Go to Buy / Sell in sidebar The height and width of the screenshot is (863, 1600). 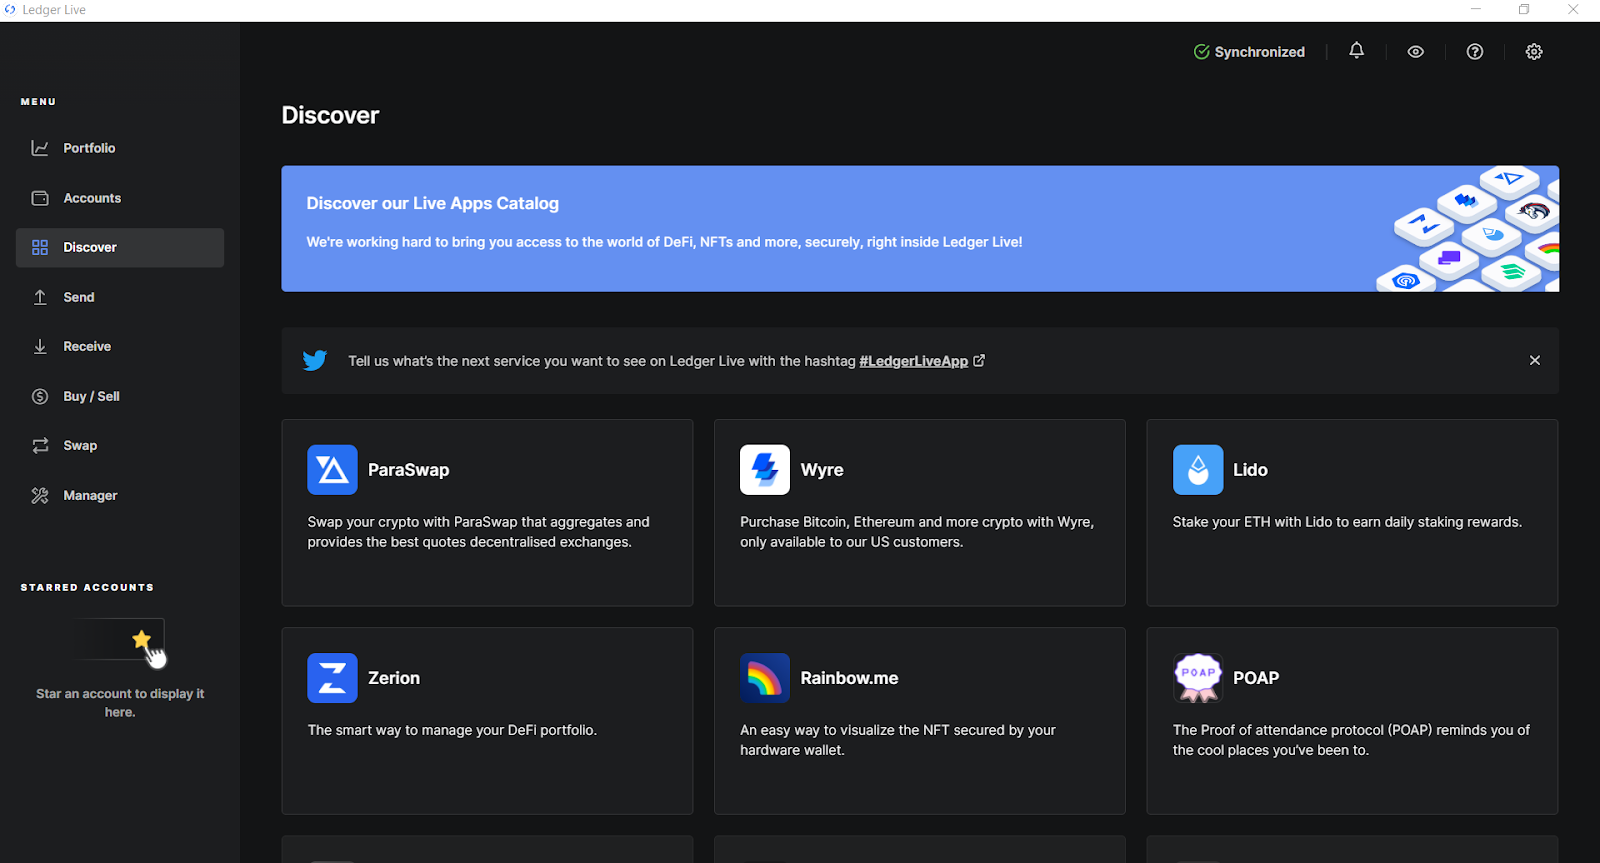click(x=120, y=396)
